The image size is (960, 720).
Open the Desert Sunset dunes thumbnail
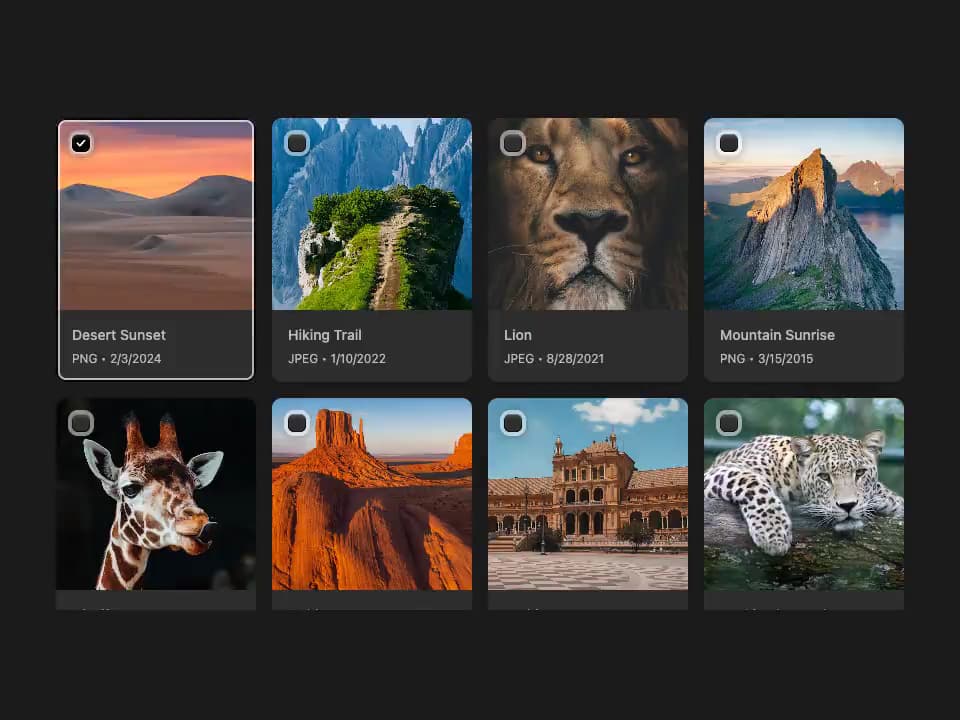pyautogui.click(x=156, y=216)
